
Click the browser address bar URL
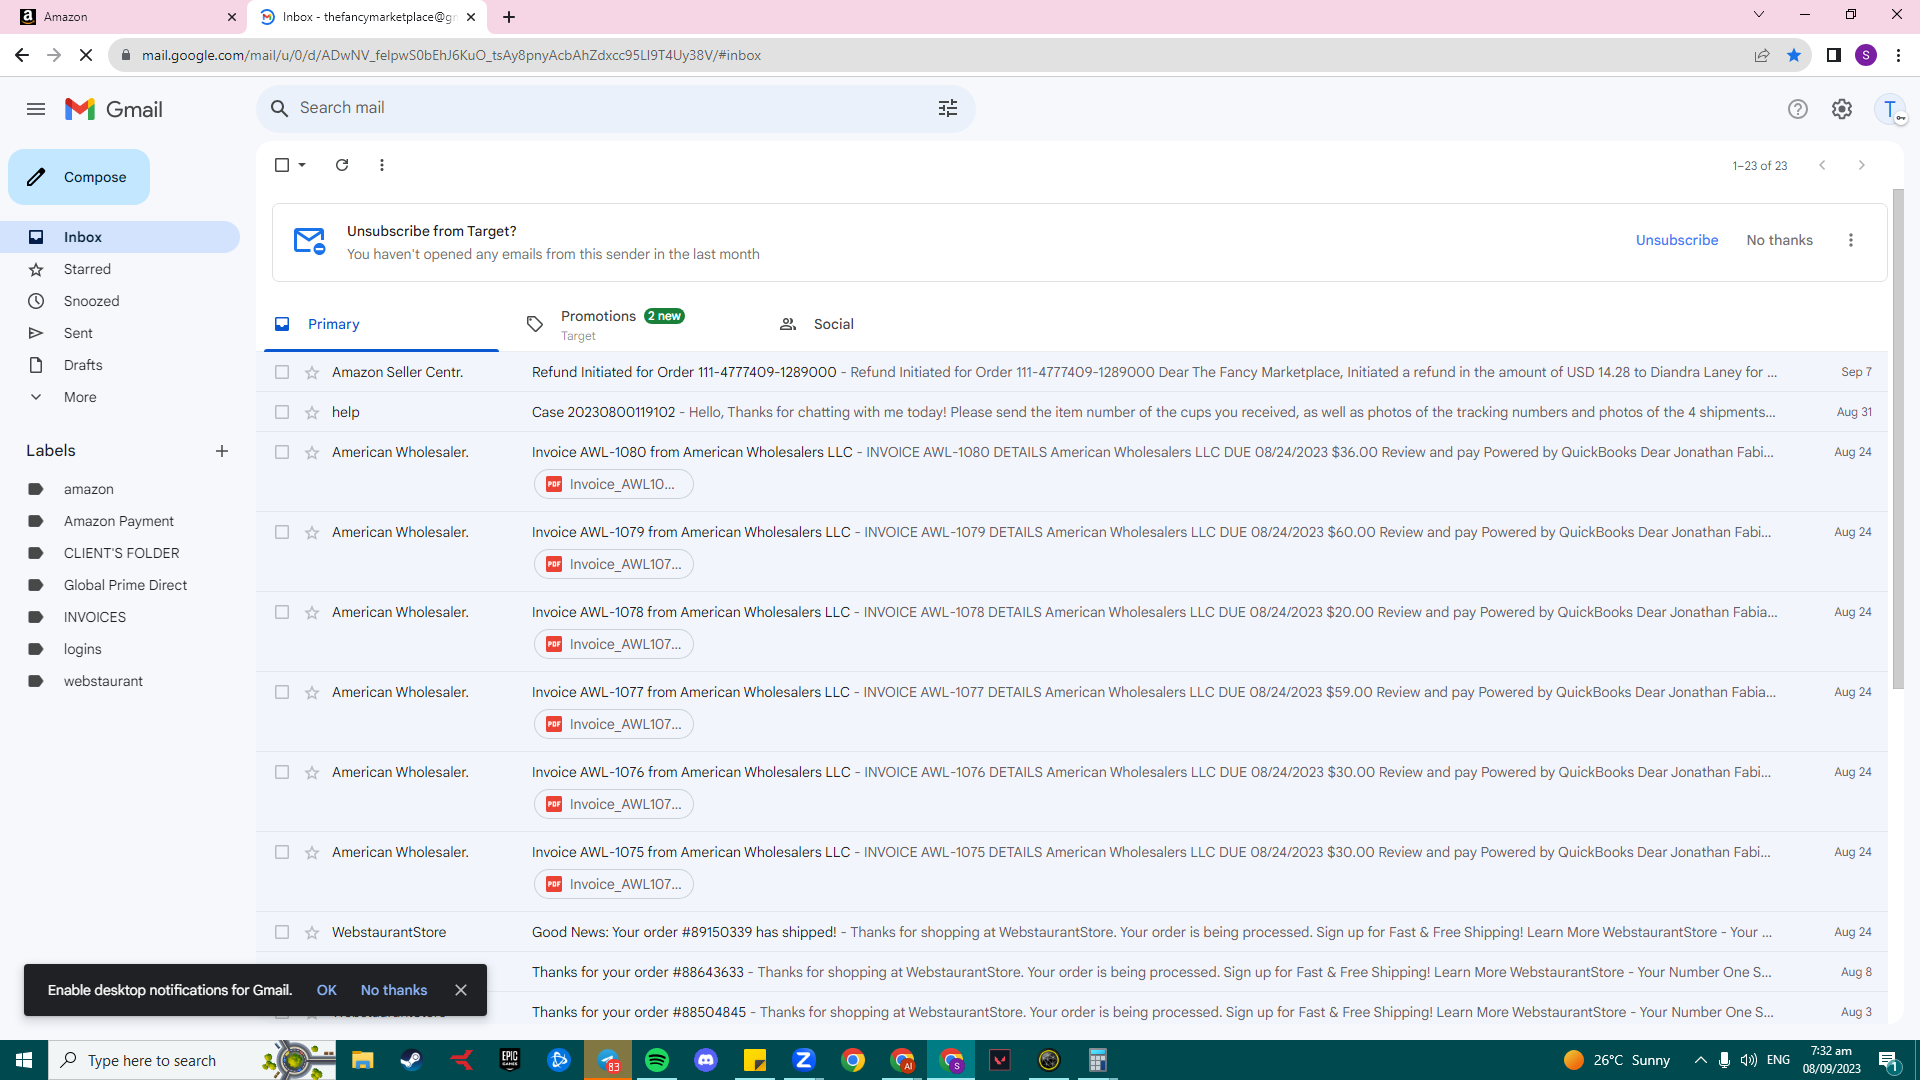click(451, 55)
